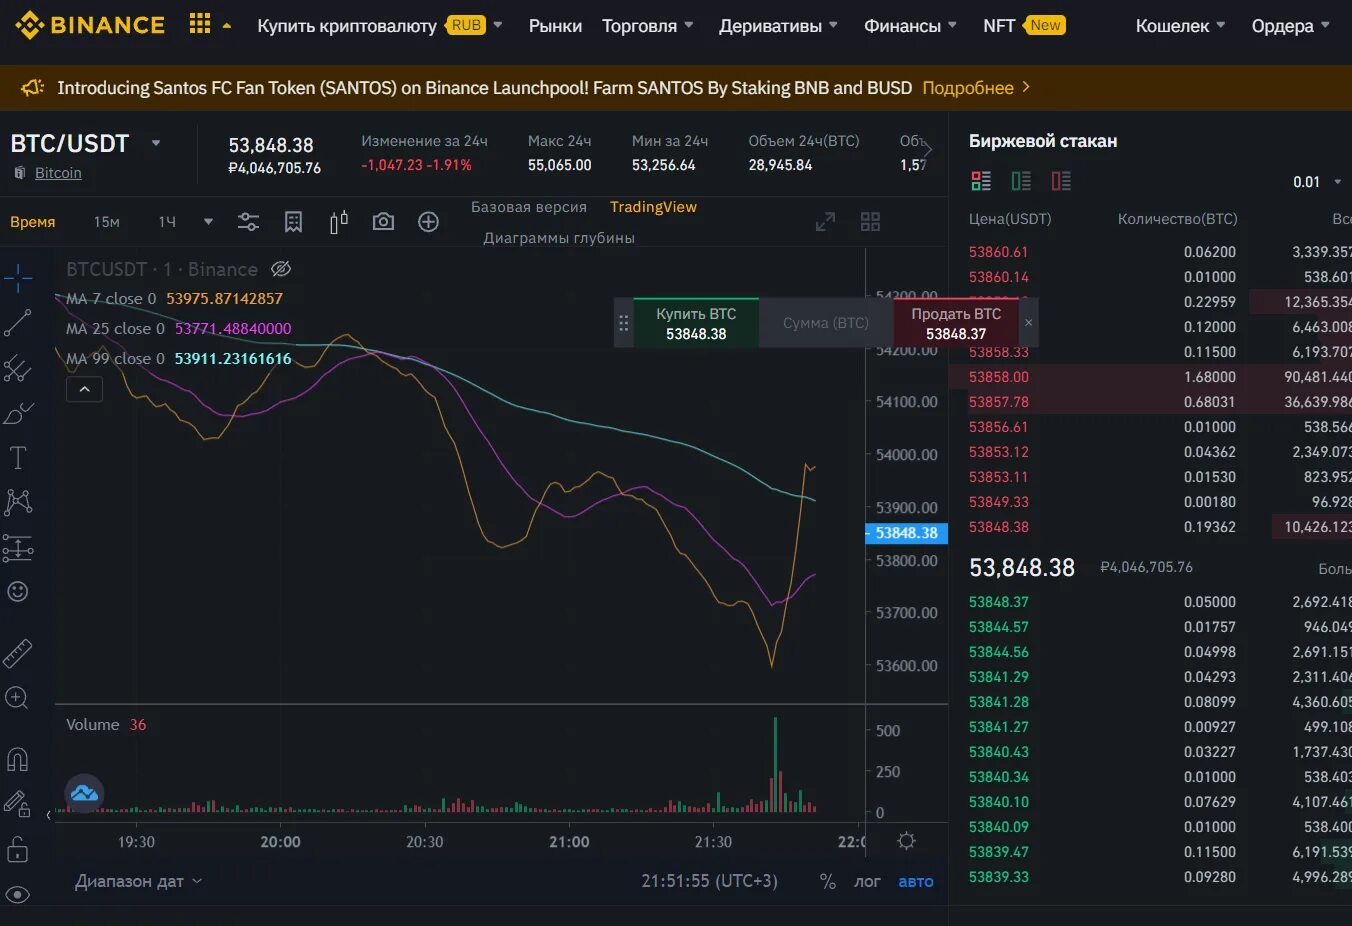Open the 'Торговля' menu
The width and height of the screenshot is (1352, 926).
coord(647,26)
